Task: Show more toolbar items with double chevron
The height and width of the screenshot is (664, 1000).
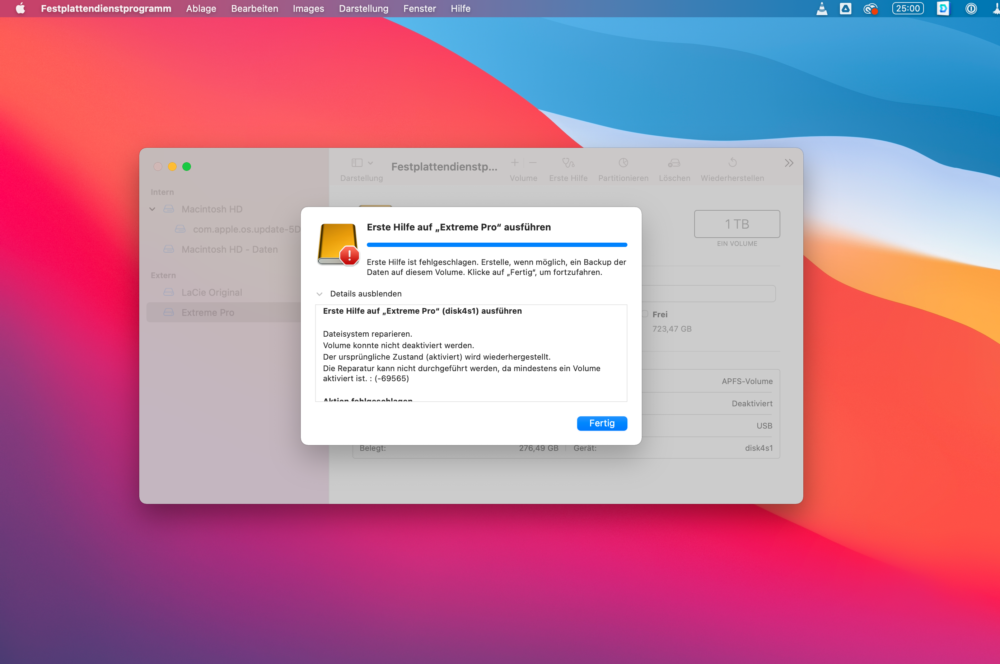Action: click(789, 163)
